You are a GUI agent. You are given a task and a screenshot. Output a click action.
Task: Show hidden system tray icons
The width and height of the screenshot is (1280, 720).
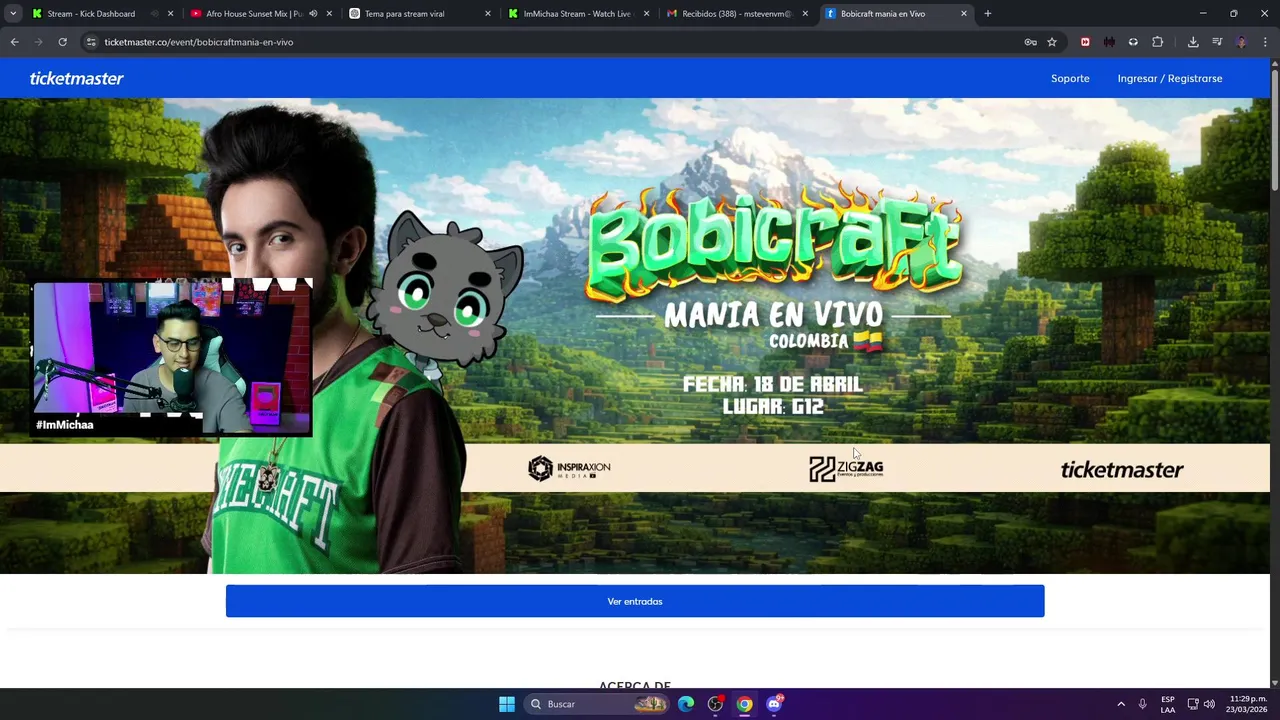click(1121, 704)
